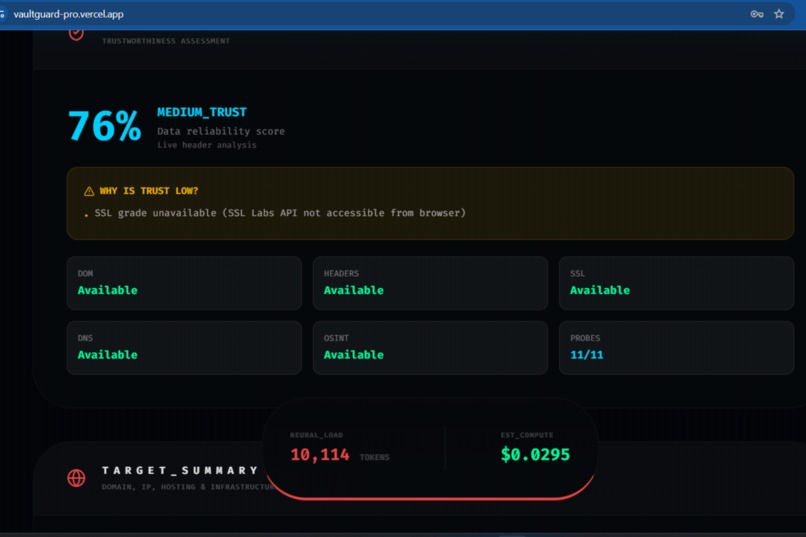This screenshot has width=806, height=537.
Task: Click the warning triangle icon in trust notice
Action: point(89,191)
